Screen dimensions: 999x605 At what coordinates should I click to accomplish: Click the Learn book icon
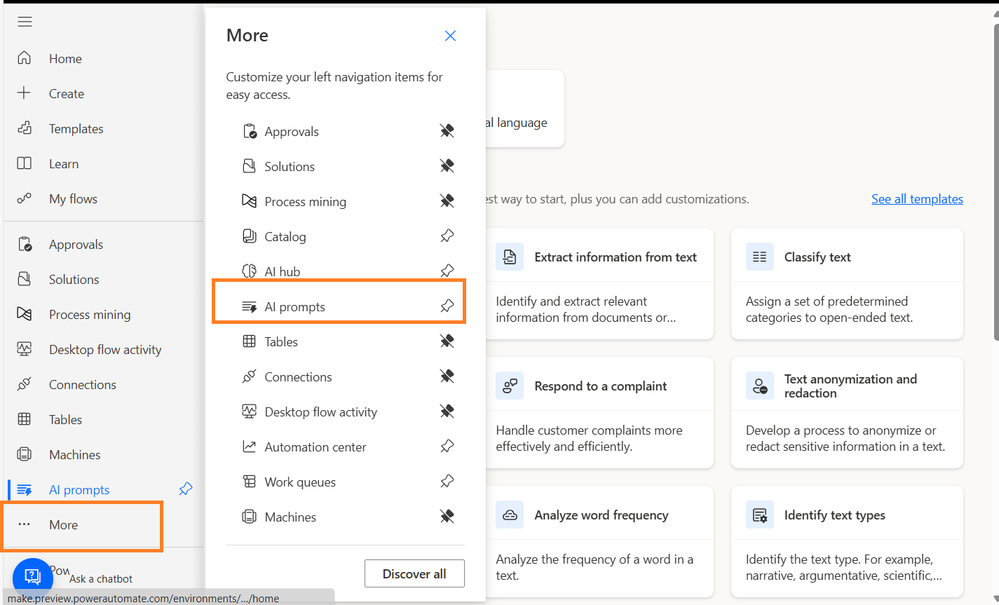pyautogui.click(x=24, y=163)
